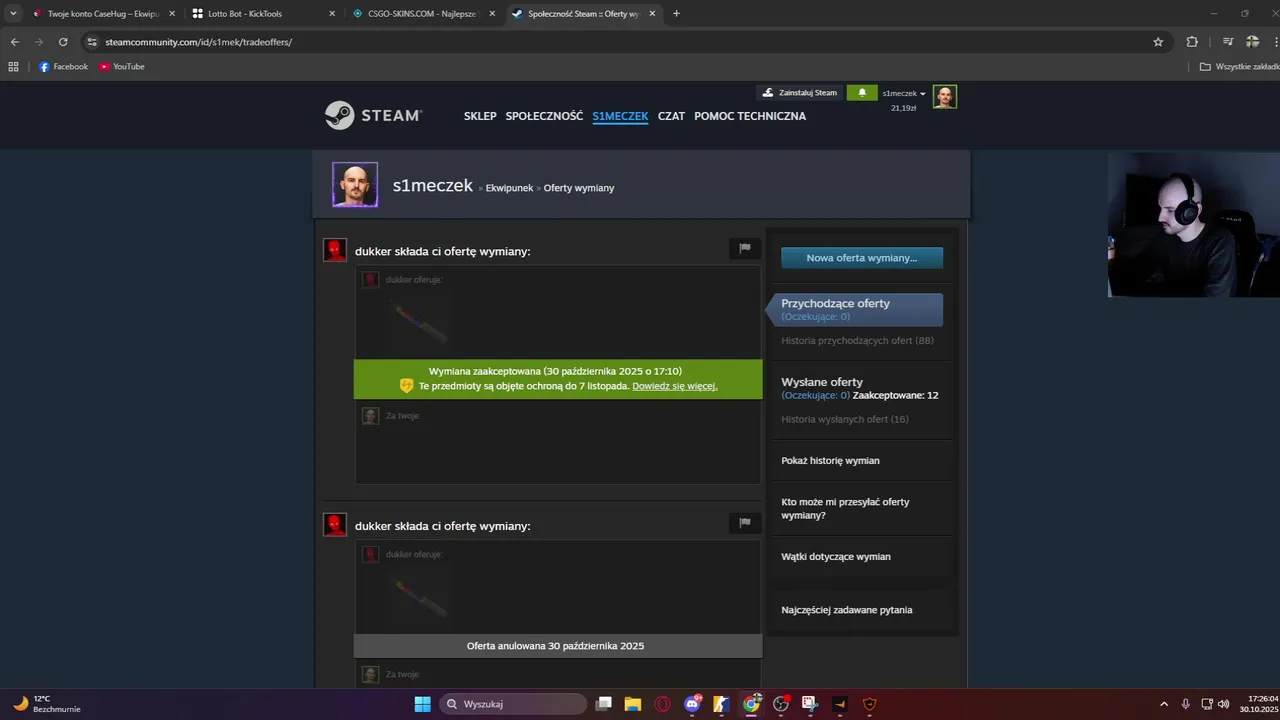Click the weather widget 12°C Bezchmurnie
This screenshot has height=720, width=1280.
(46, 704)
